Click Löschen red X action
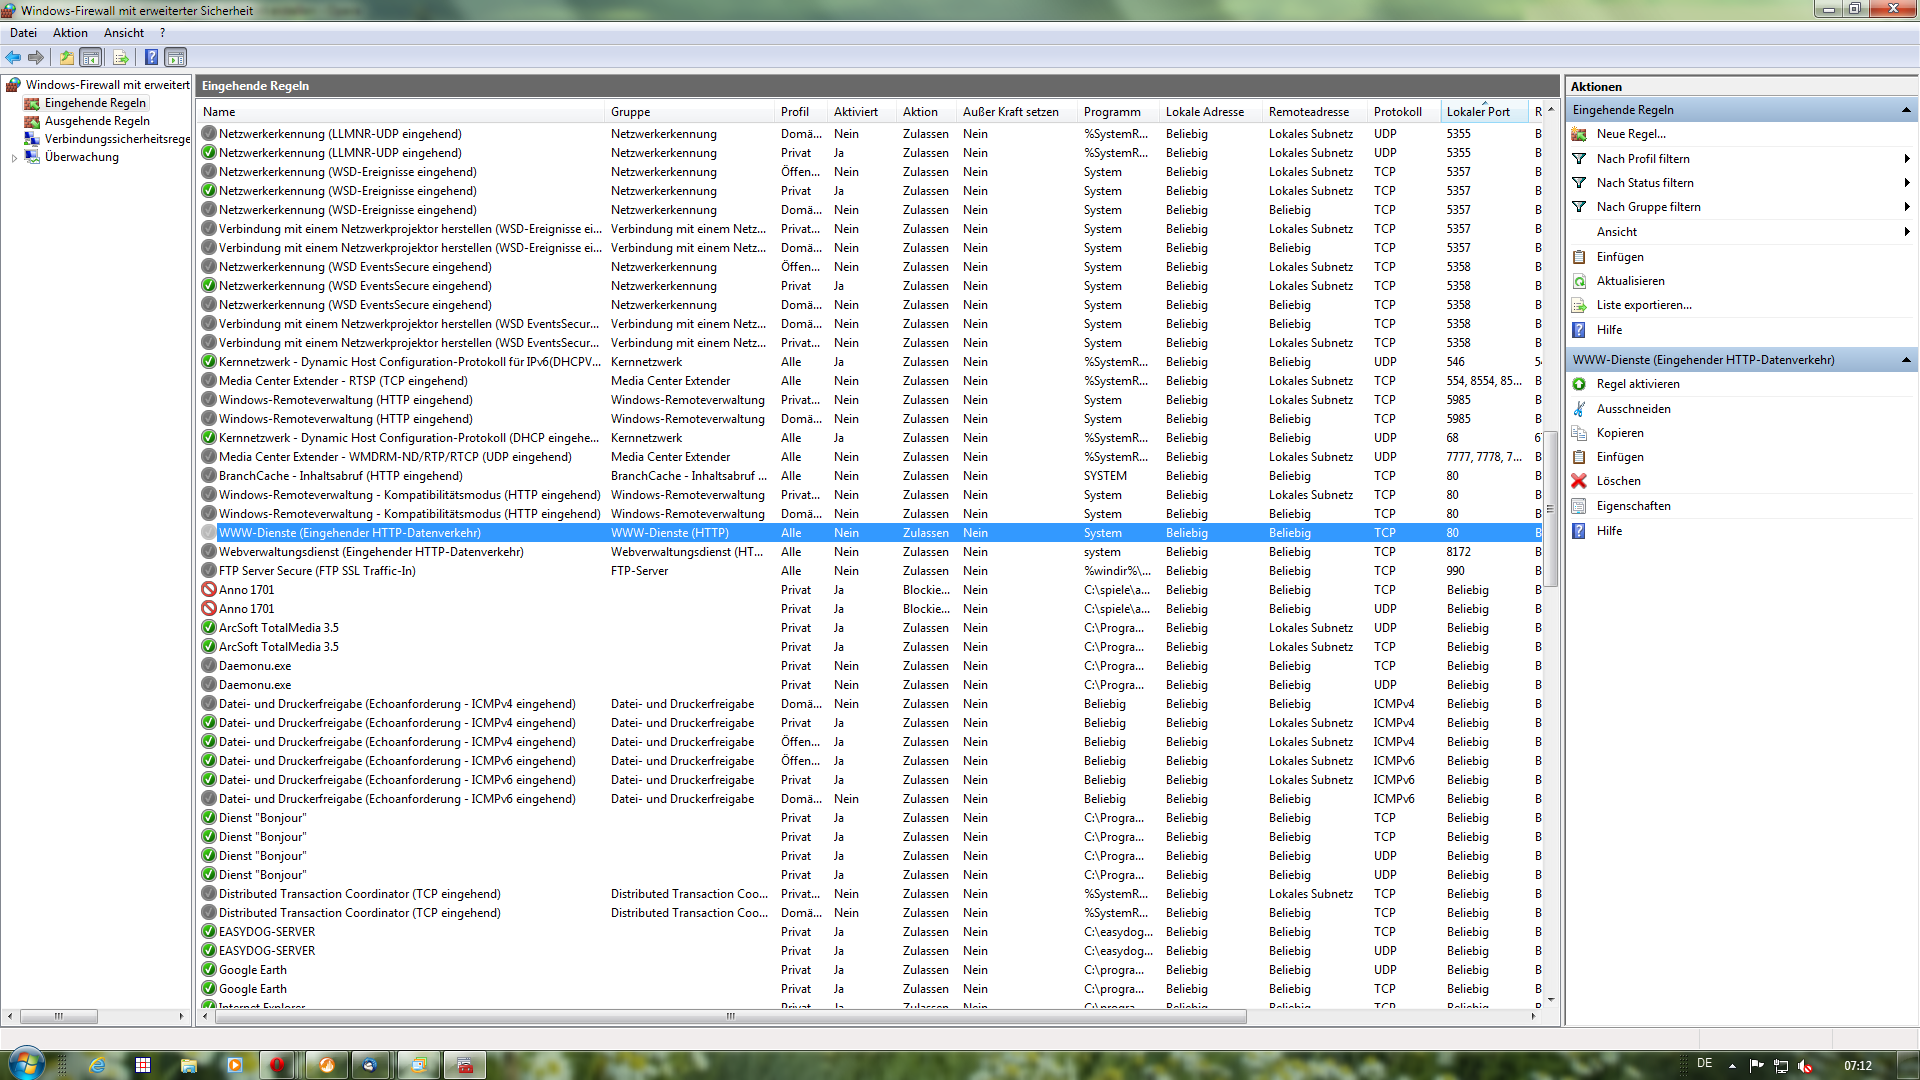Image resolution: width=1920 pixels, height=1080 pixels. [x=1618, y=481]
